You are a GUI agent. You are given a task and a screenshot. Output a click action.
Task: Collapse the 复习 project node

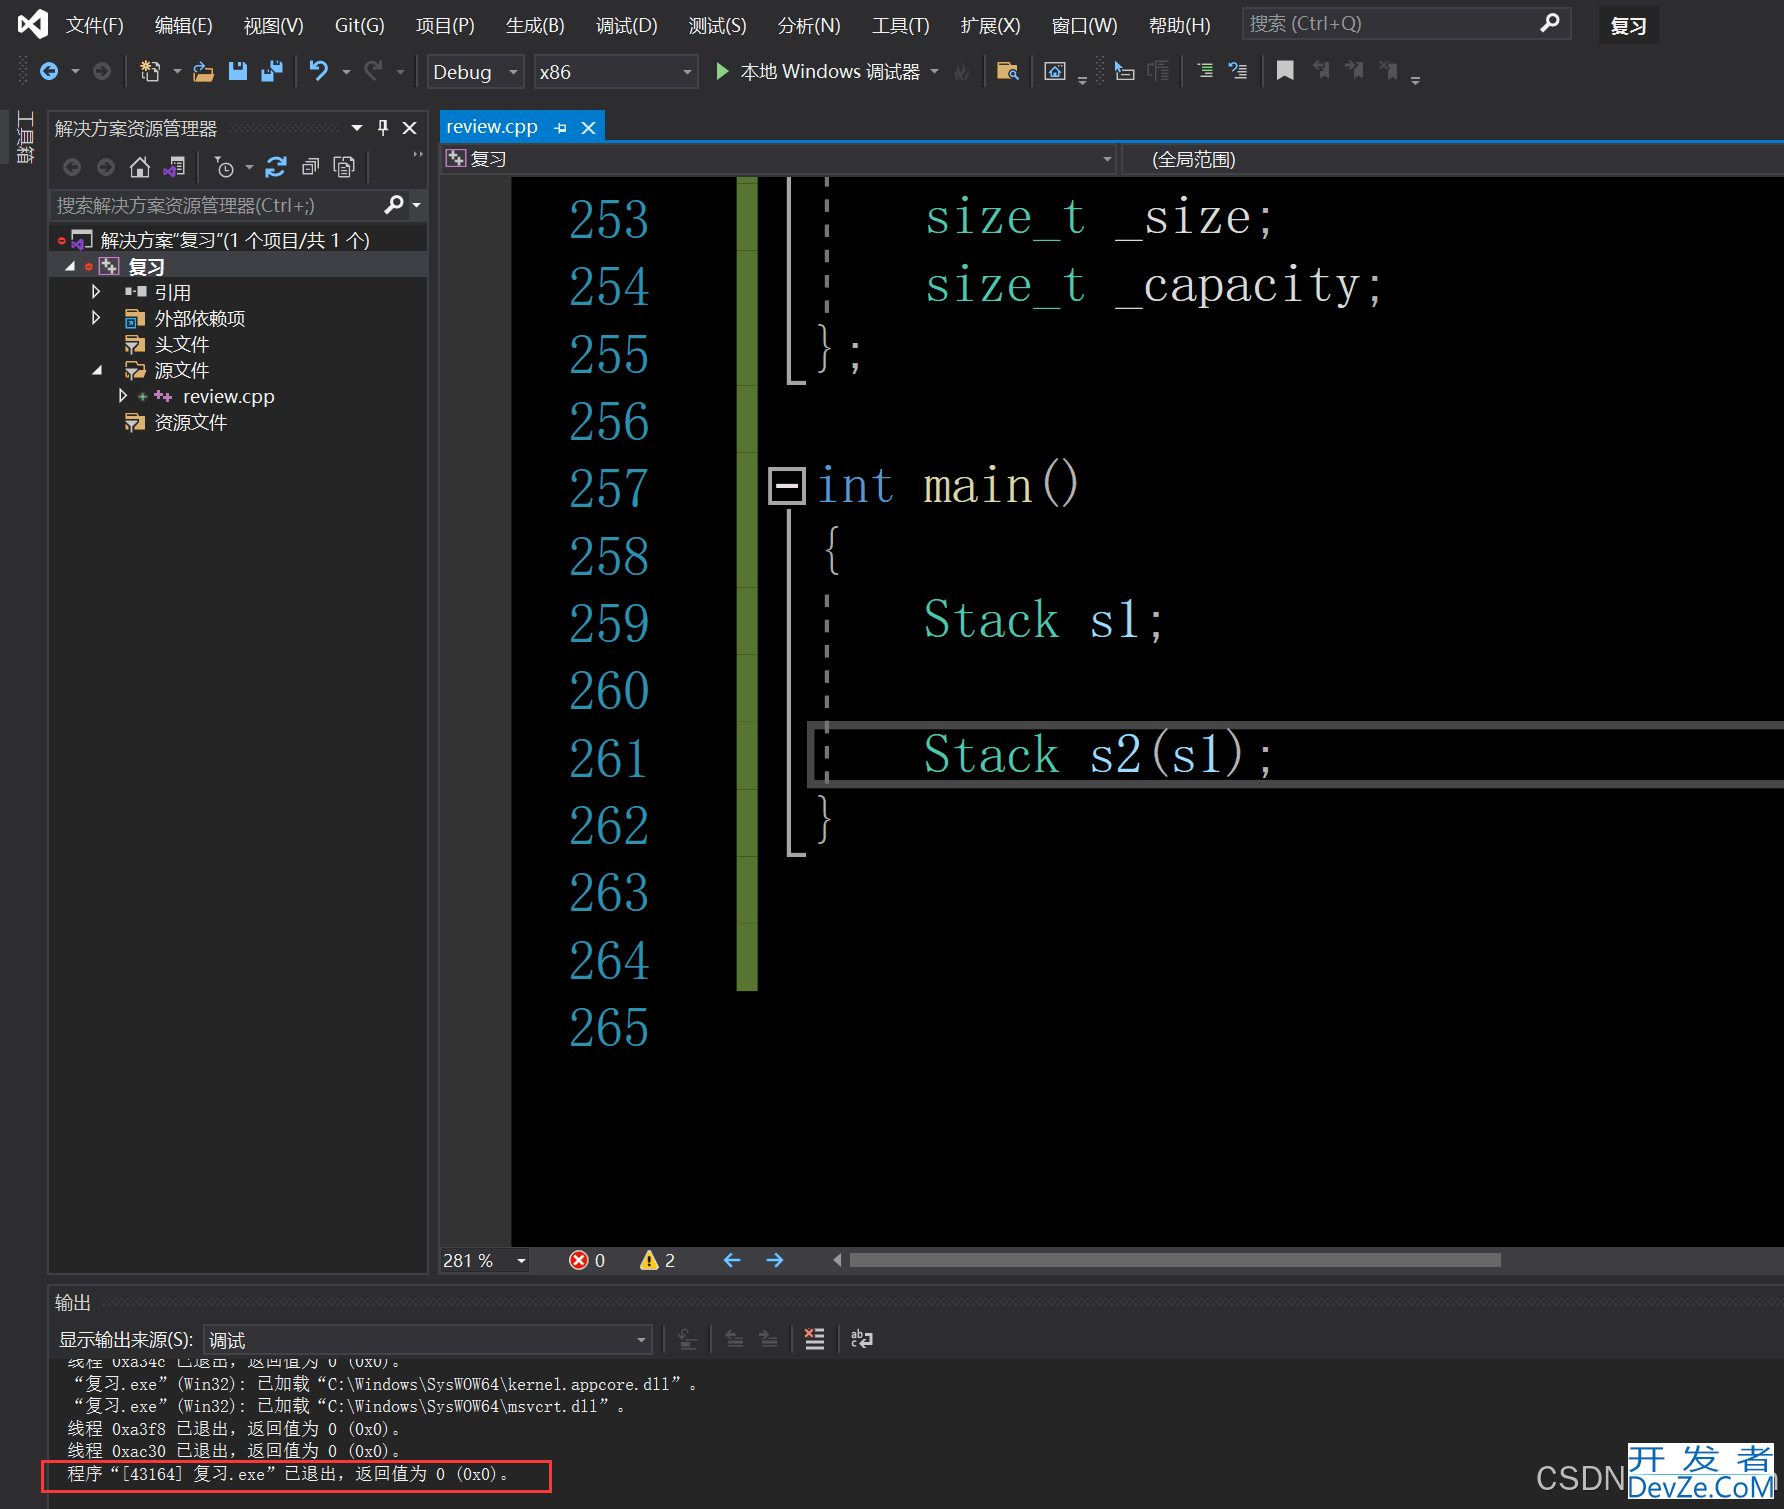point(70,266)
